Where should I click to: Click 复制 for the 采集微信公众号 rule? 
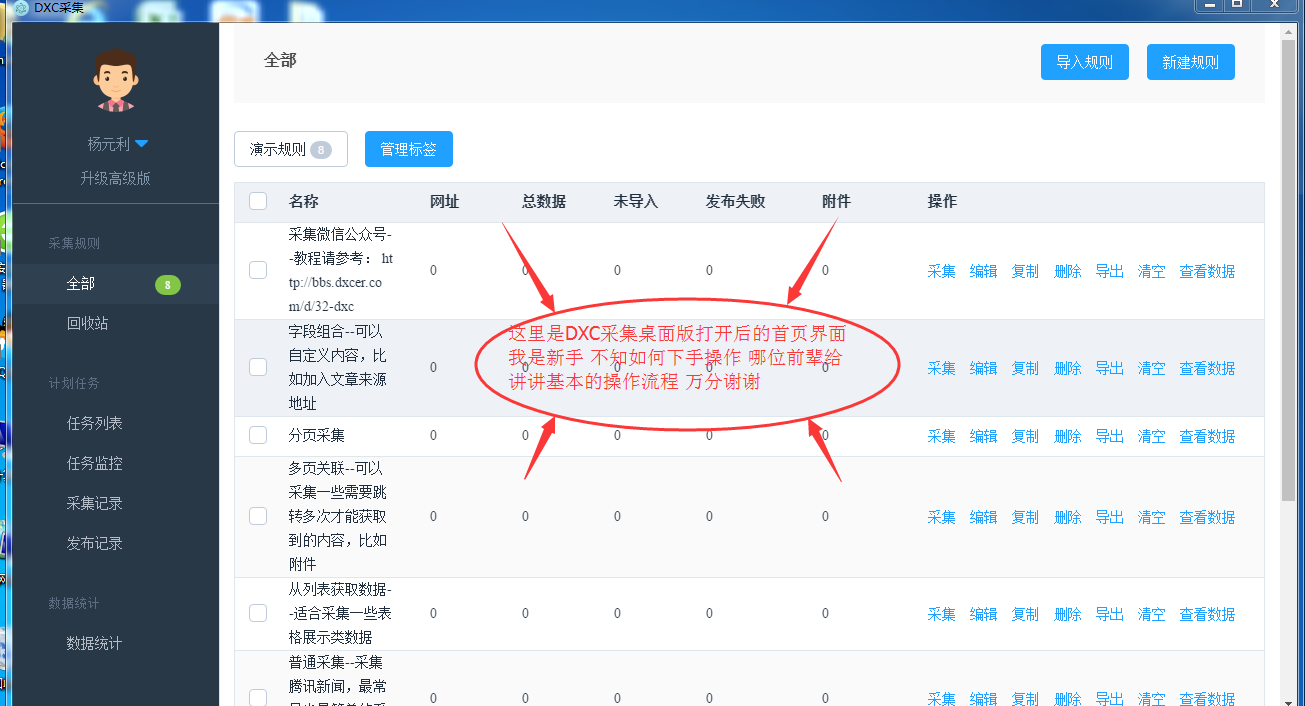(1026, 271)
